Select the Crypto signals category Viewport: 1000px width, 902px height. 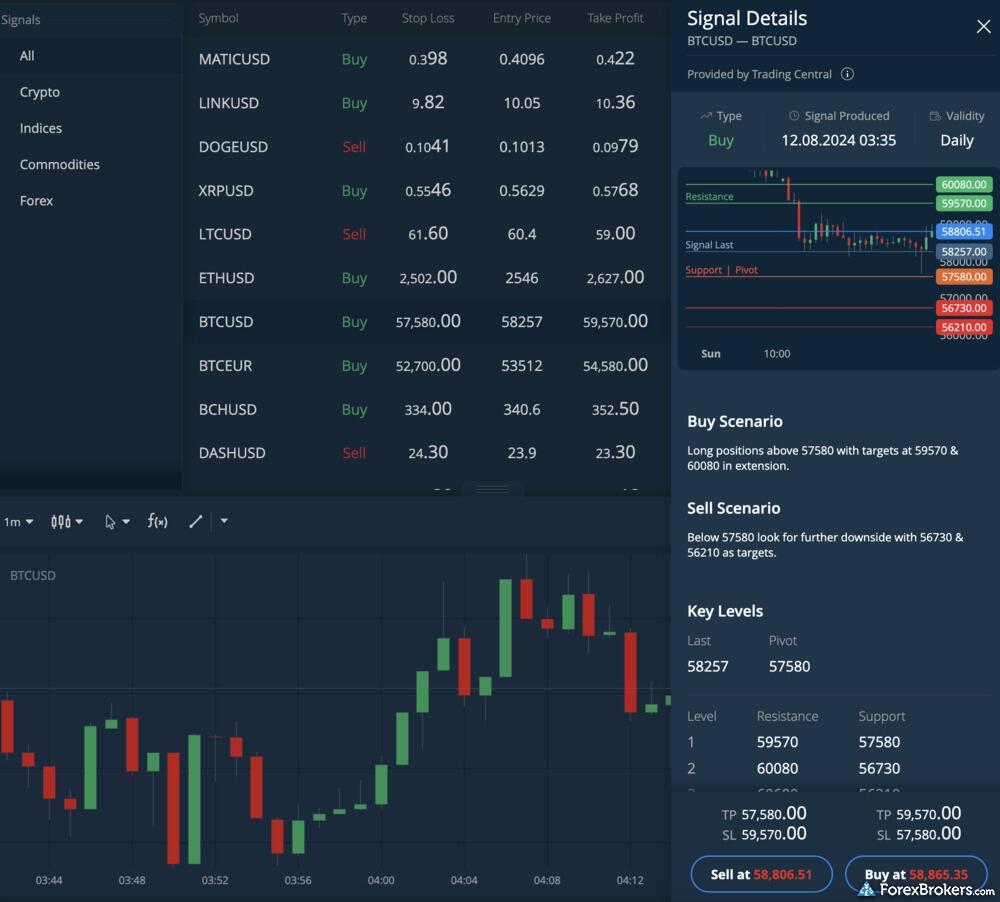point(40,92)
